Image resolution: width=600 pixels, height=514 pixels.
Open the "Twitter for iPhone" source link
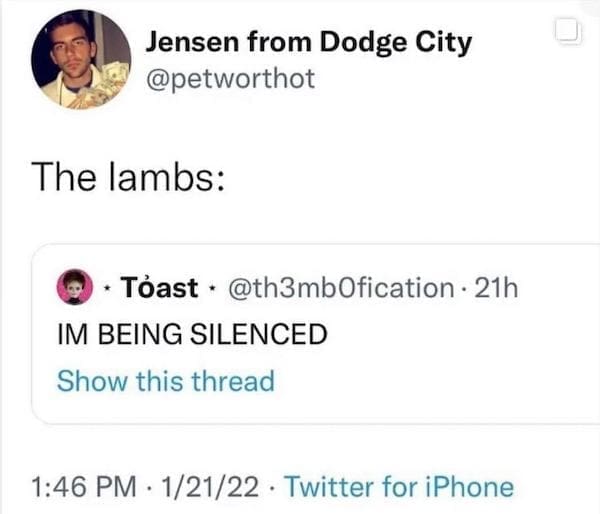[399, 487]
